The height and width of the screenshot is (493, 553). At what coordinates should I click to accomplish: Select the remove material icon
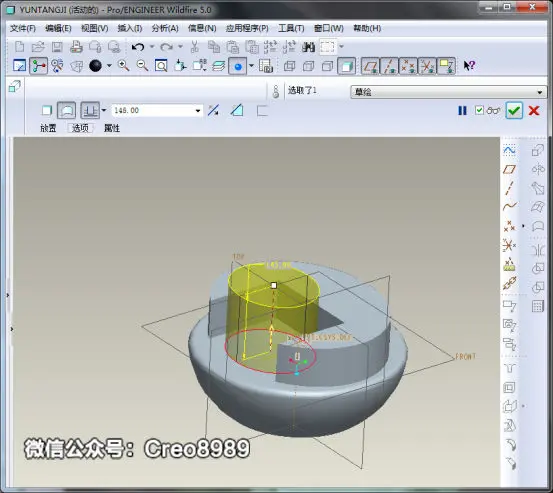point(237,110)
